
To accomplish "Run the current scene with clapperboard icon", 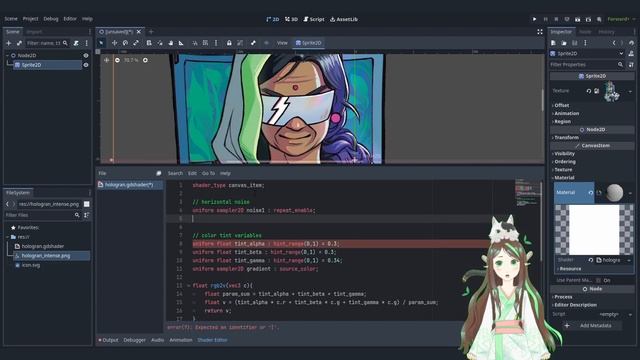I will coord(578,19).
